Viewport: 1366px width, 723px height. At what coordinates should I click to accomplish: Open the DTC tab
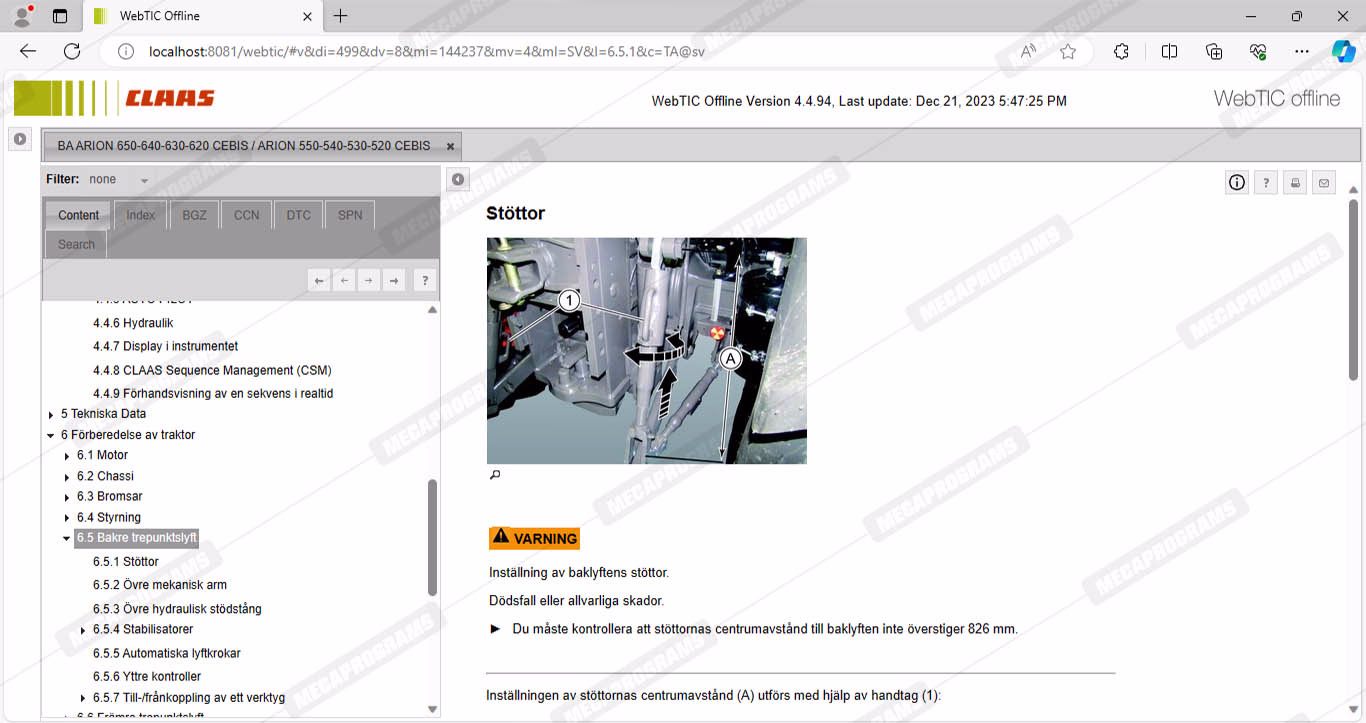click(x=298, y=215)
